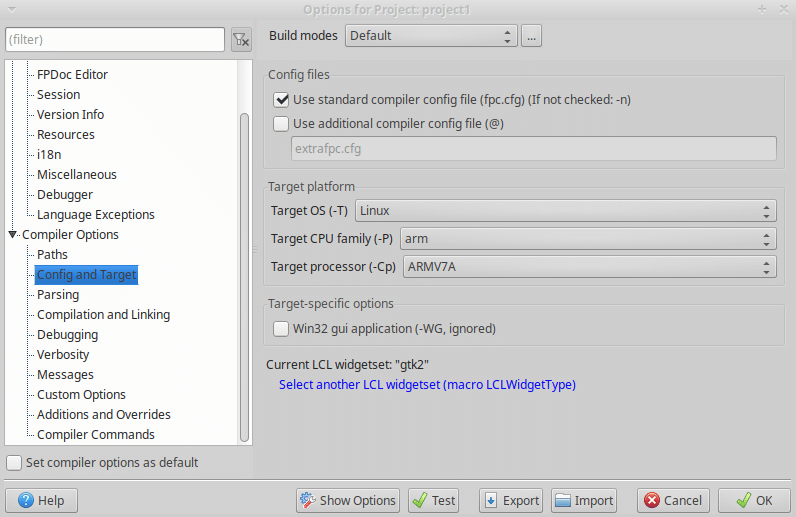Select Custom Options in the tree
Screen dimensions: 796x517
(x=81, y=395)
